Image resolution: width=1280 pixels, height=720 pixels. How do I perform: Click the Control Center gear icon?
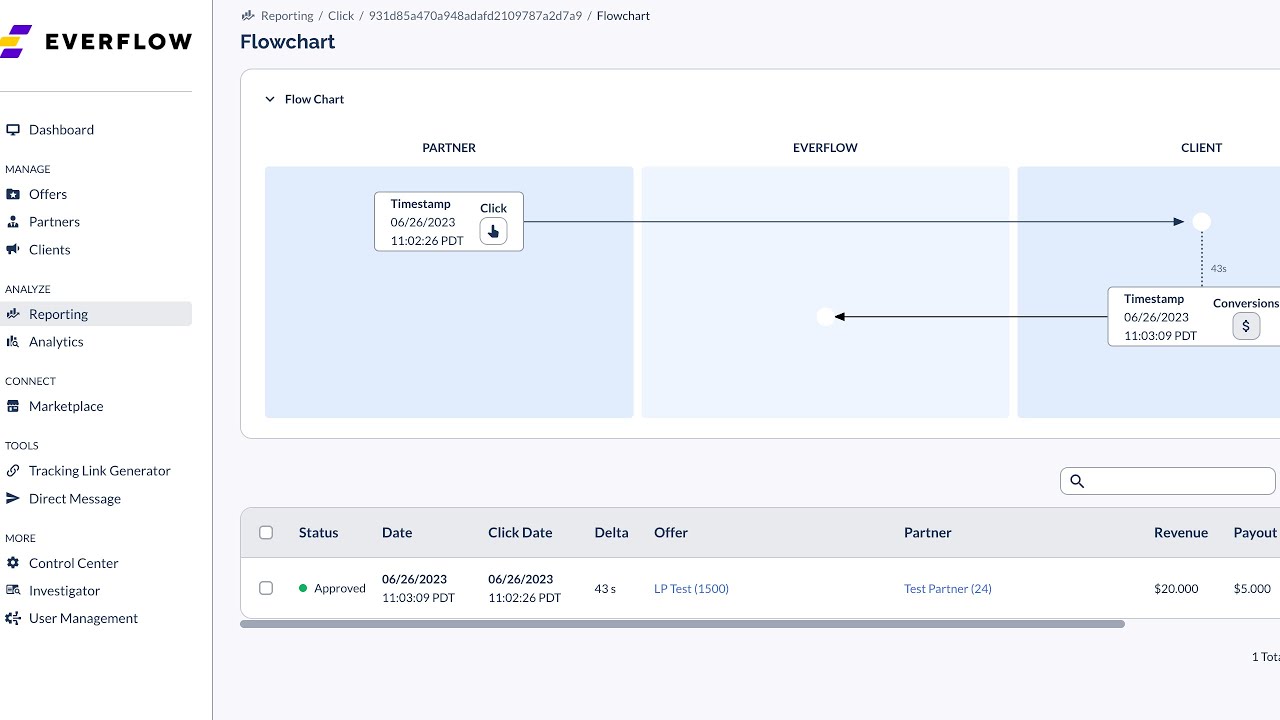pyautogui.click(x=13, y=563)
